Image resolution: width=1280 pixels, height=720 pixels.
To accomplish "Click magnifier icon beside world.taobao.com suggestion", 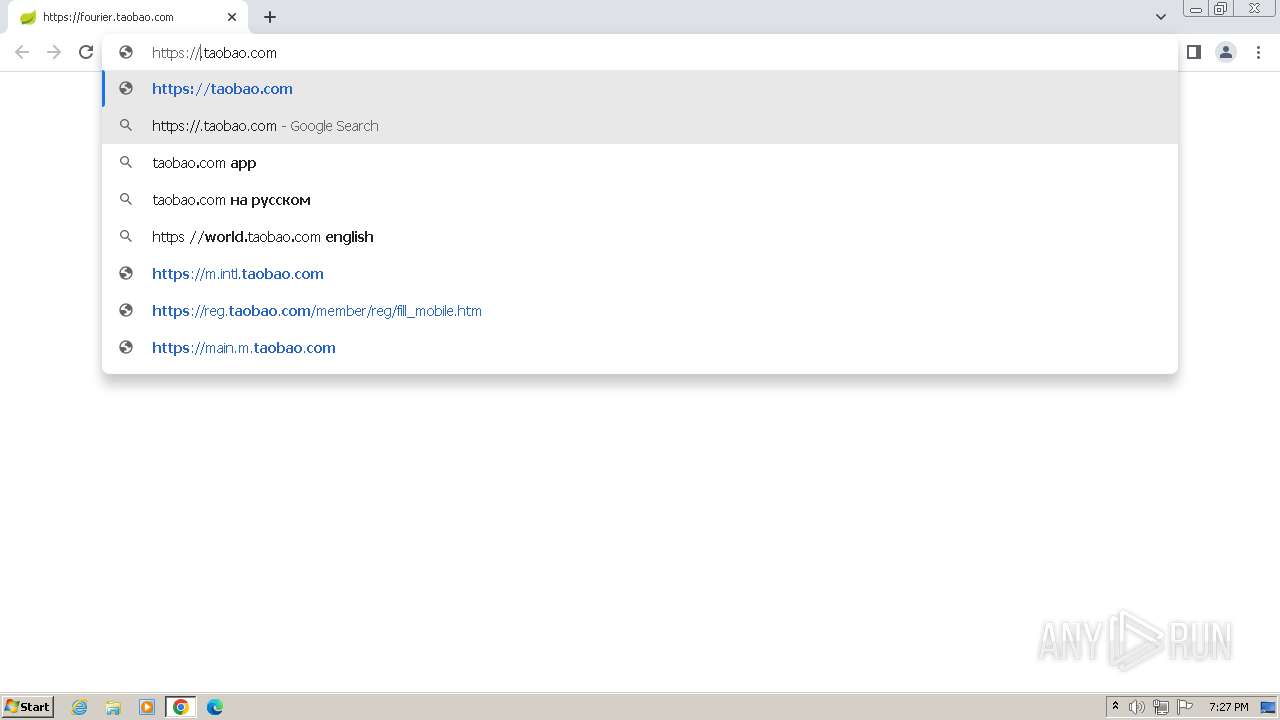I will pos(126,236).
